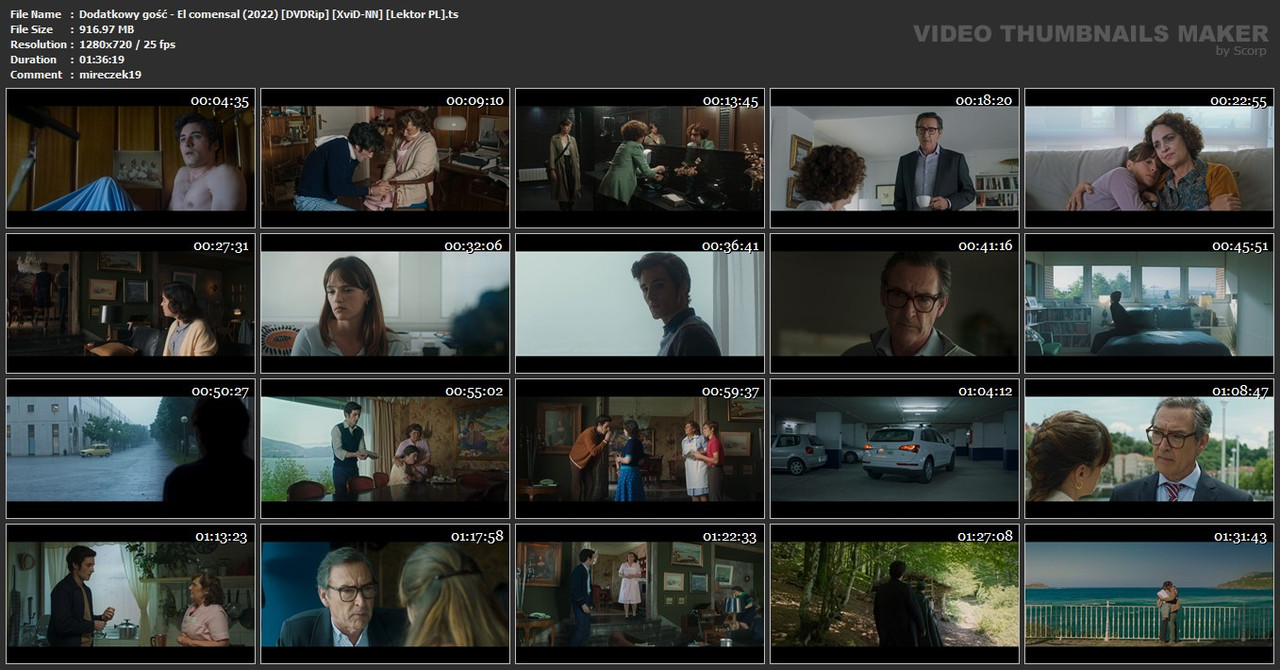1280x670 pixels.
Task: Click the thumbnail timestamped 01:08:47
Action: 1149,449
